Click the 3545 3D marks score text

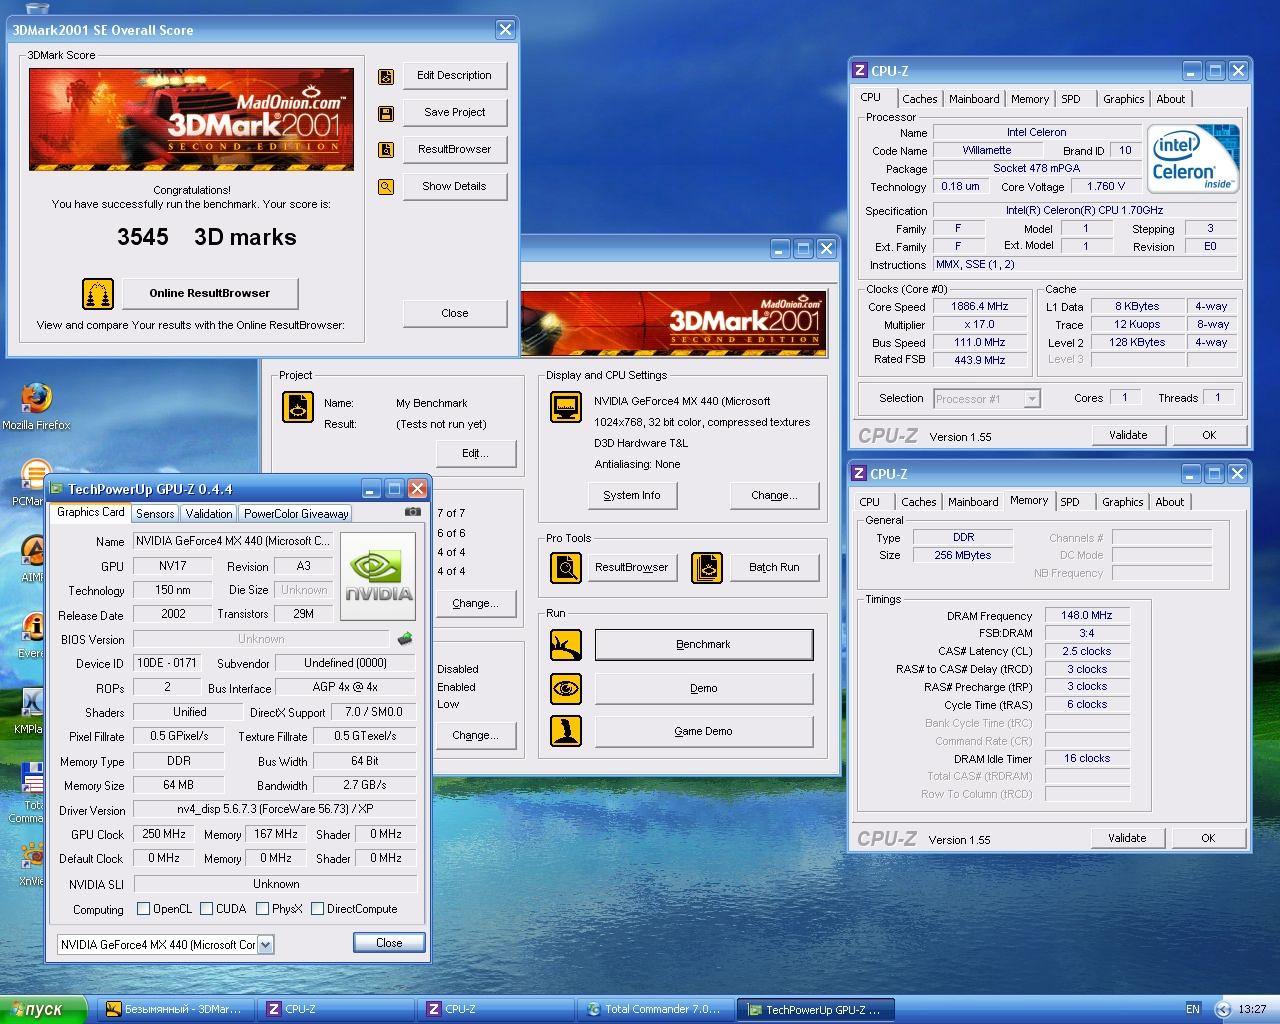(207, 237)
